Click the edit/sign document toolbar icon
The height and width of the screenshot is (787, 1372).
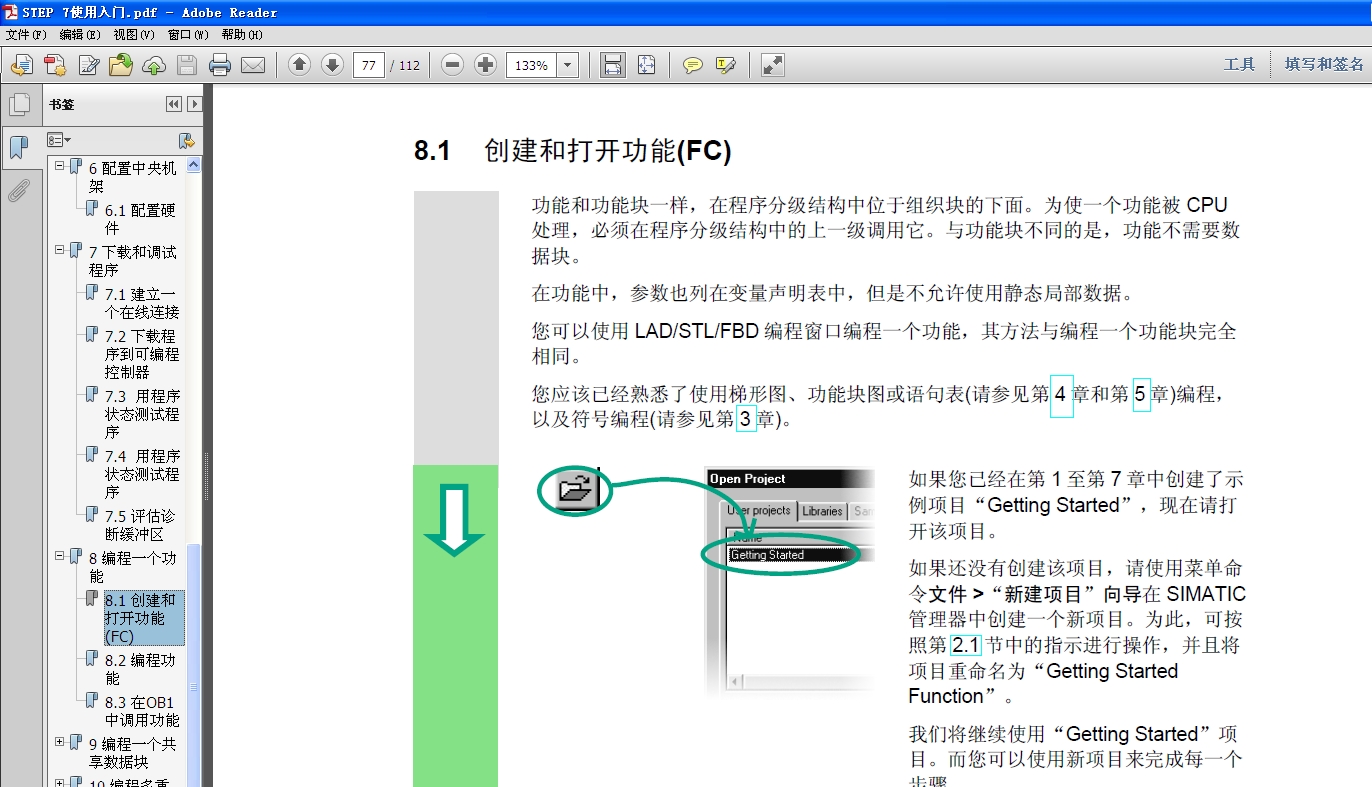pos(88,65)
